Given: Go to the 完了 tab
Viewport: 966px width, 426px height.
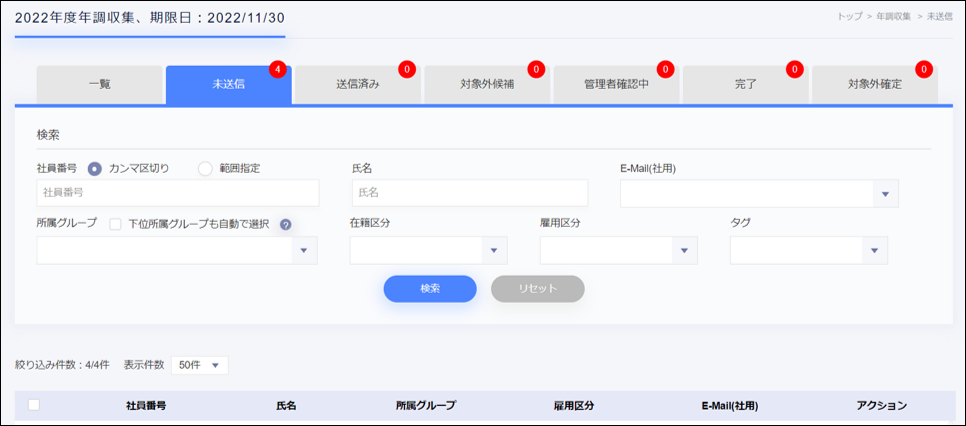Looking at the screenshot, I should (745, 84).
